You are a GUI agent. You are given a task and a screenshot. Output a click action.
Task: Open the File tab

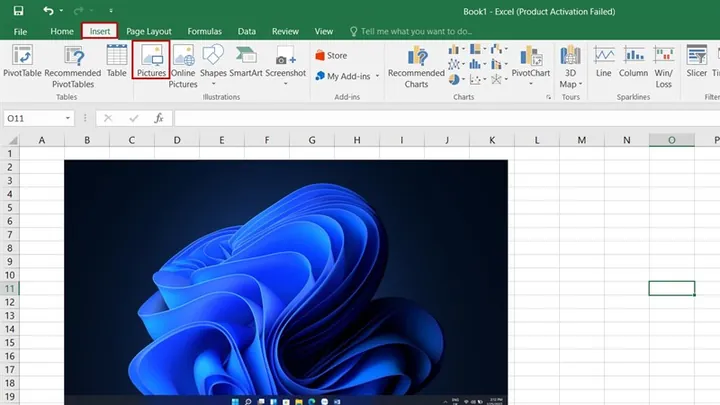click(20, 32)
